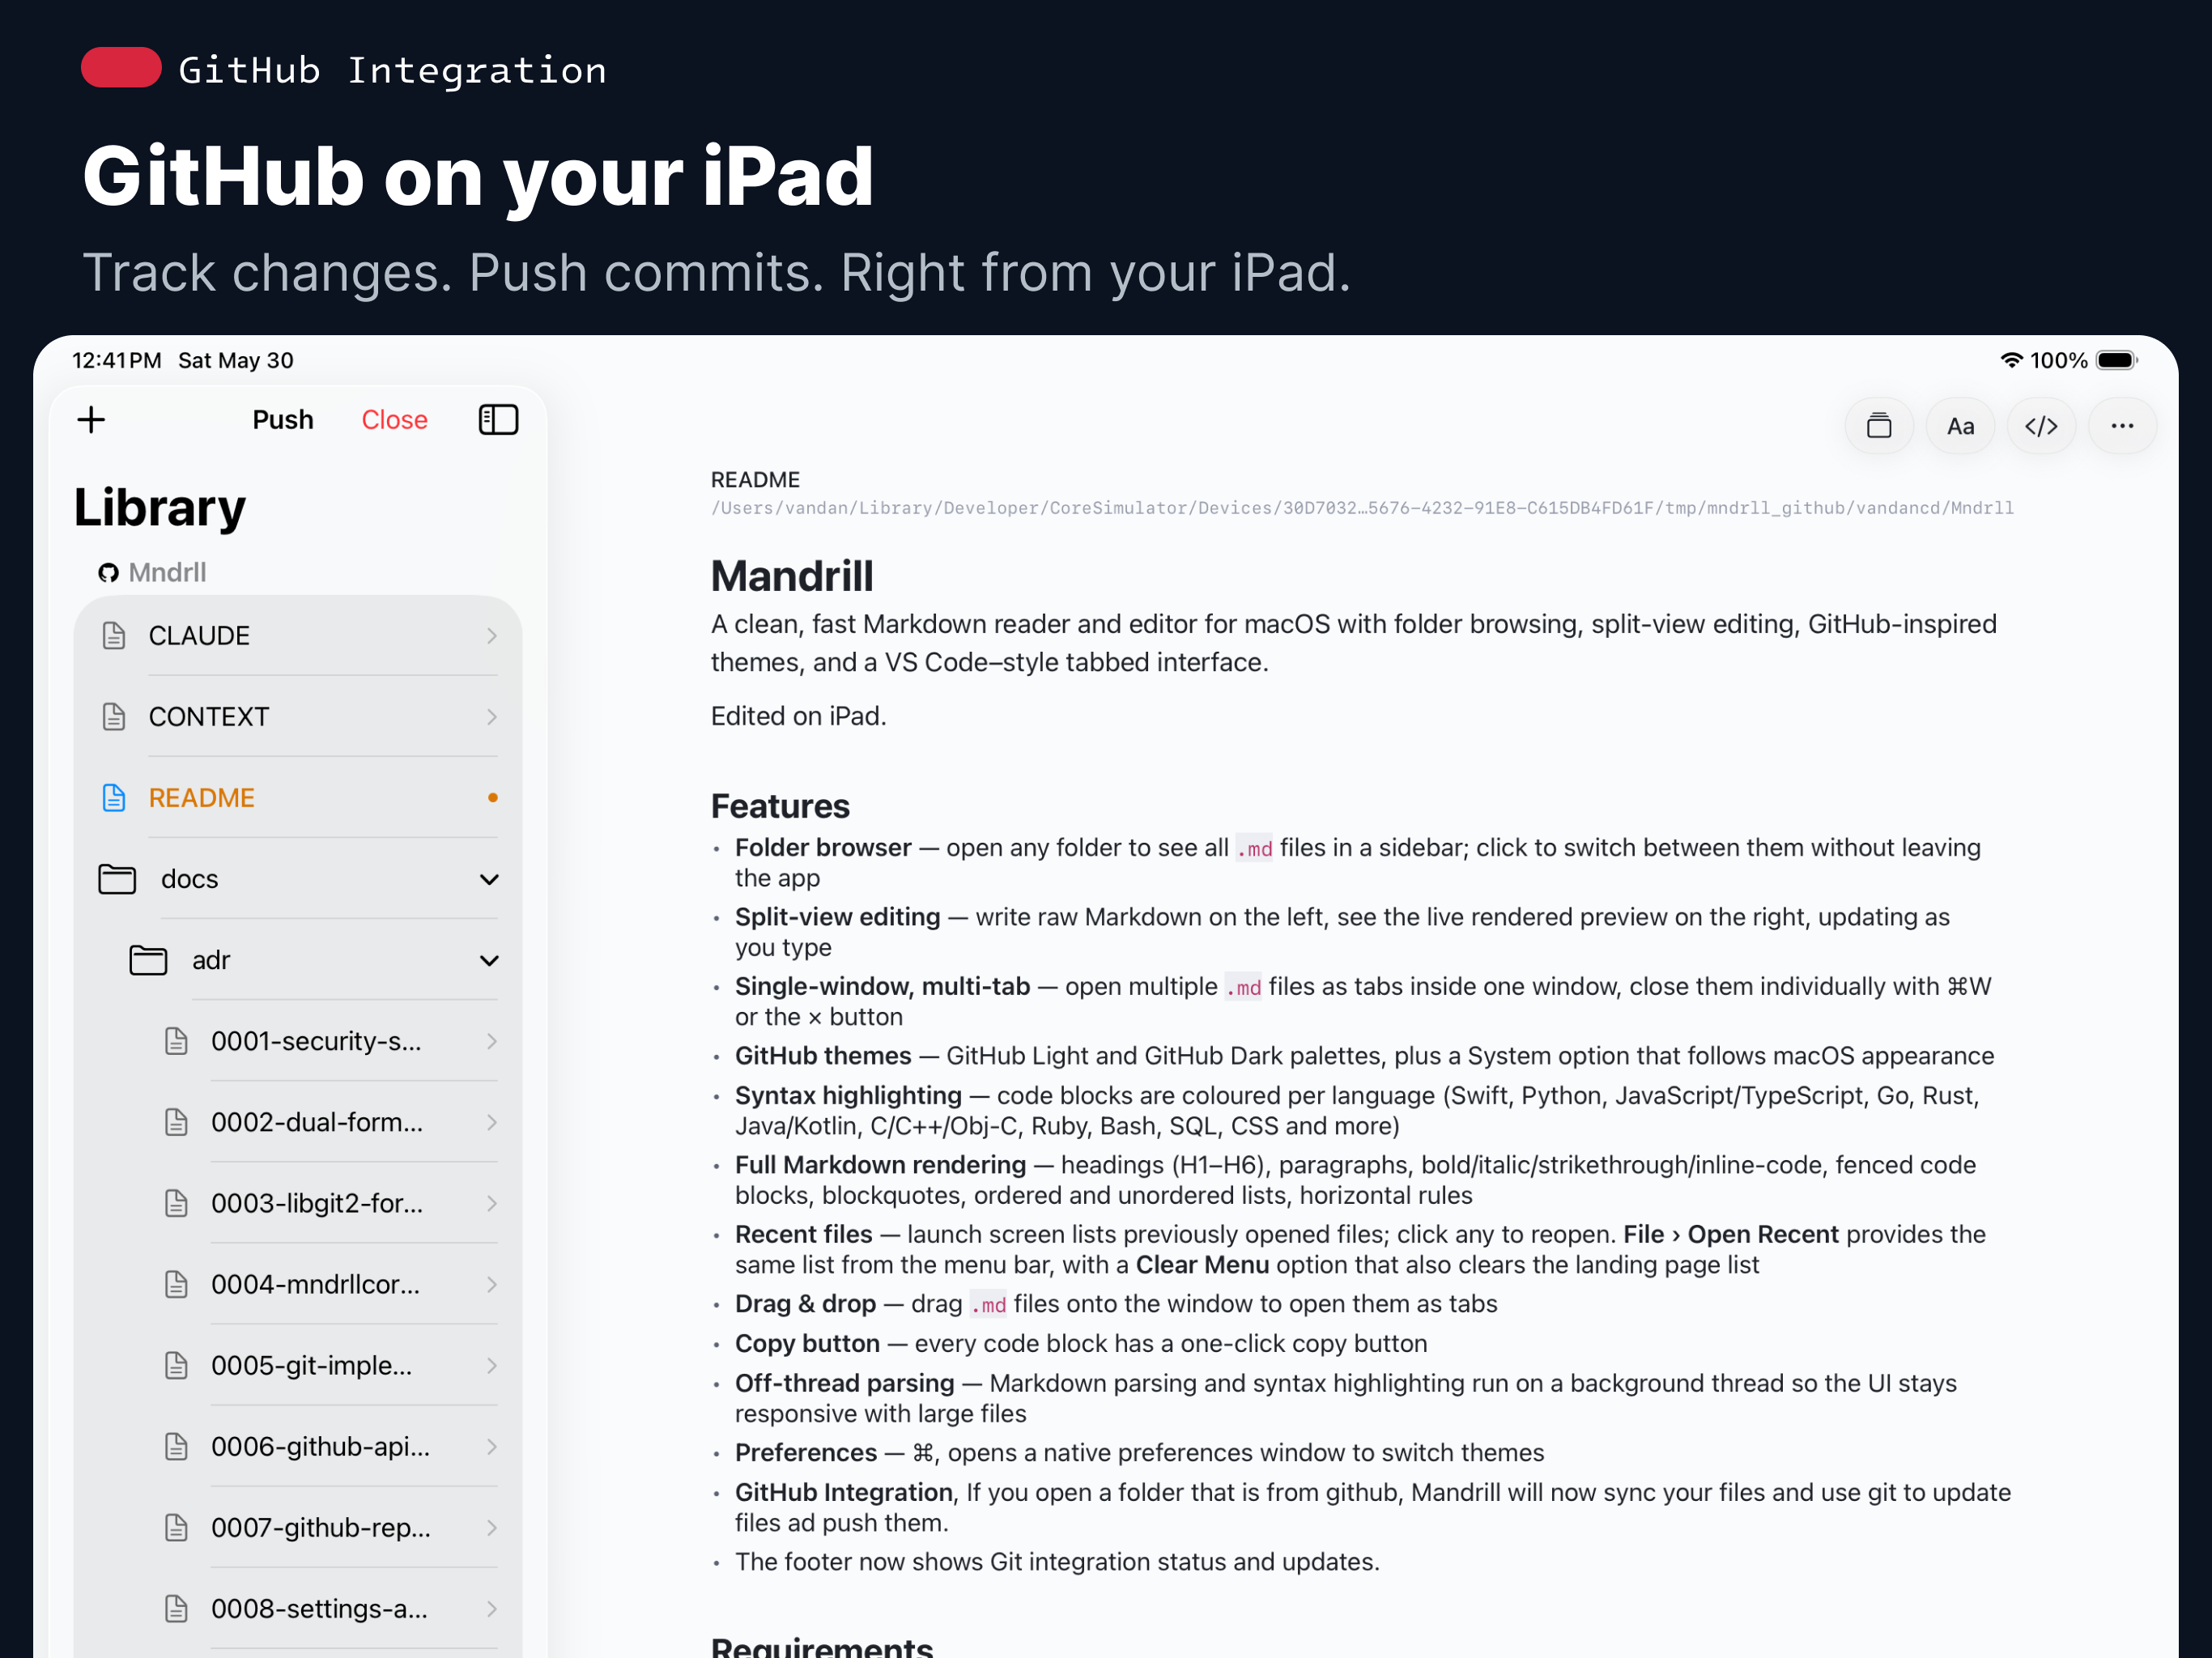Open 0005-git-imple... file
The height and width of the screenshot is (1658, 2212).
298,1365
